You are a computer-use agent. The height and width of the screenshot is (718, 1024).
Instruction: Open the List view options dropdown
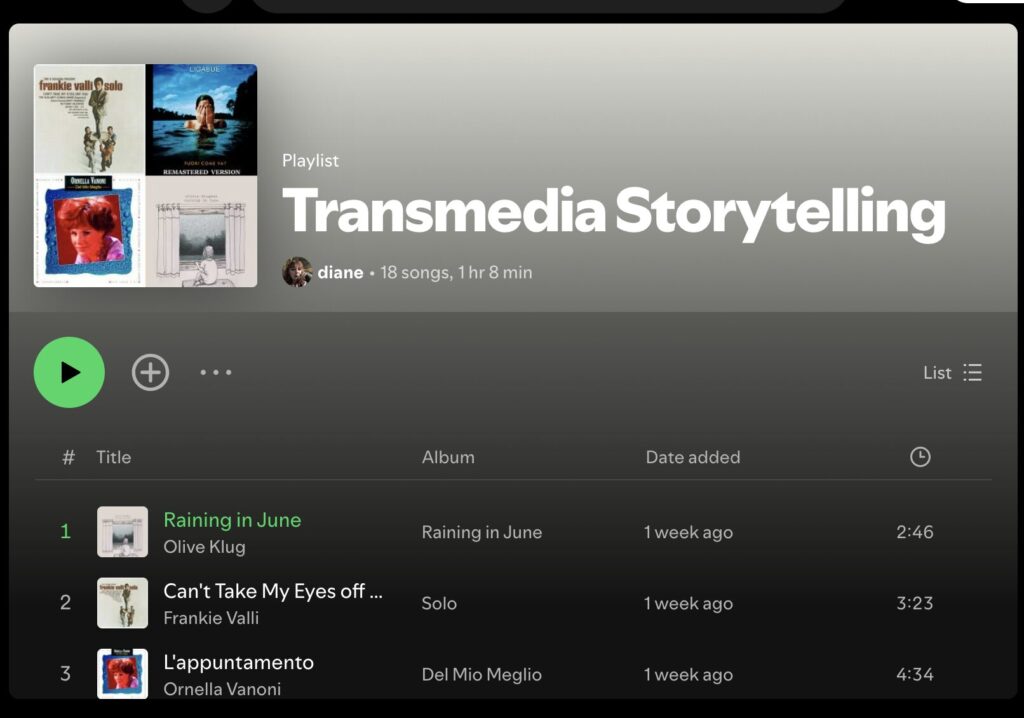(x=952, y=372)
